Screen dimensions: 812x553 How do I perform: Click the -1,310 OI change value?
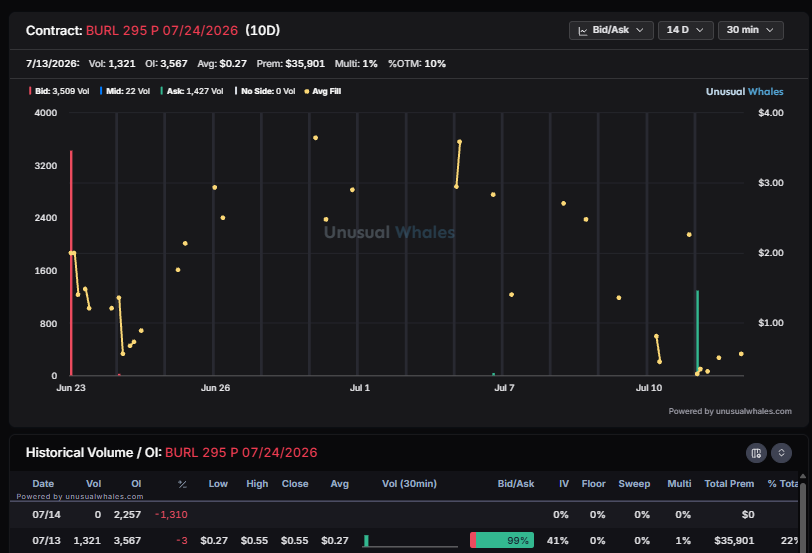pyautogui.click(x=171, y=515)
